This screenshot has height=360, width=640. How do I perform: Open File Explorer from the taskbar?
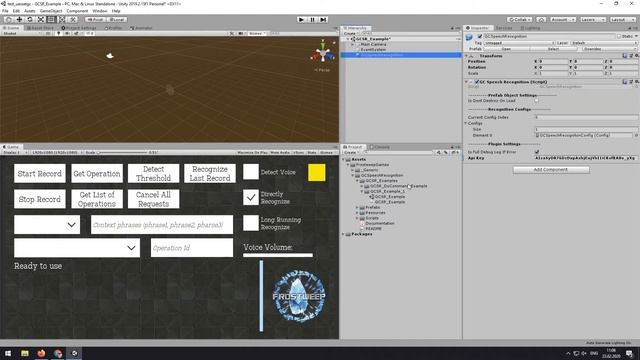coord(25,353)
